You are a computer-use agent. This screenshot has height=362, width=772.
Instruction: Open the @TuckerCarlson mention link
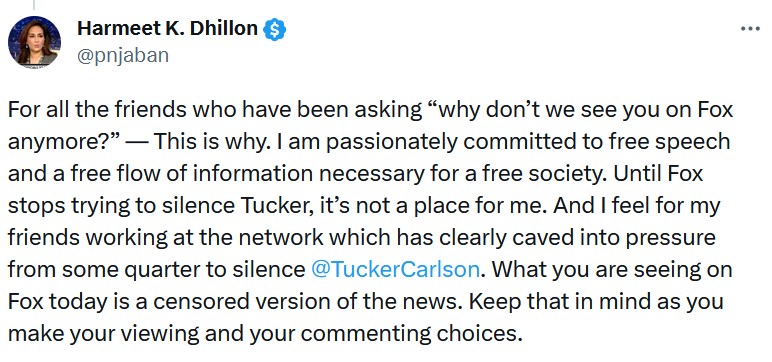coord(395,269)
